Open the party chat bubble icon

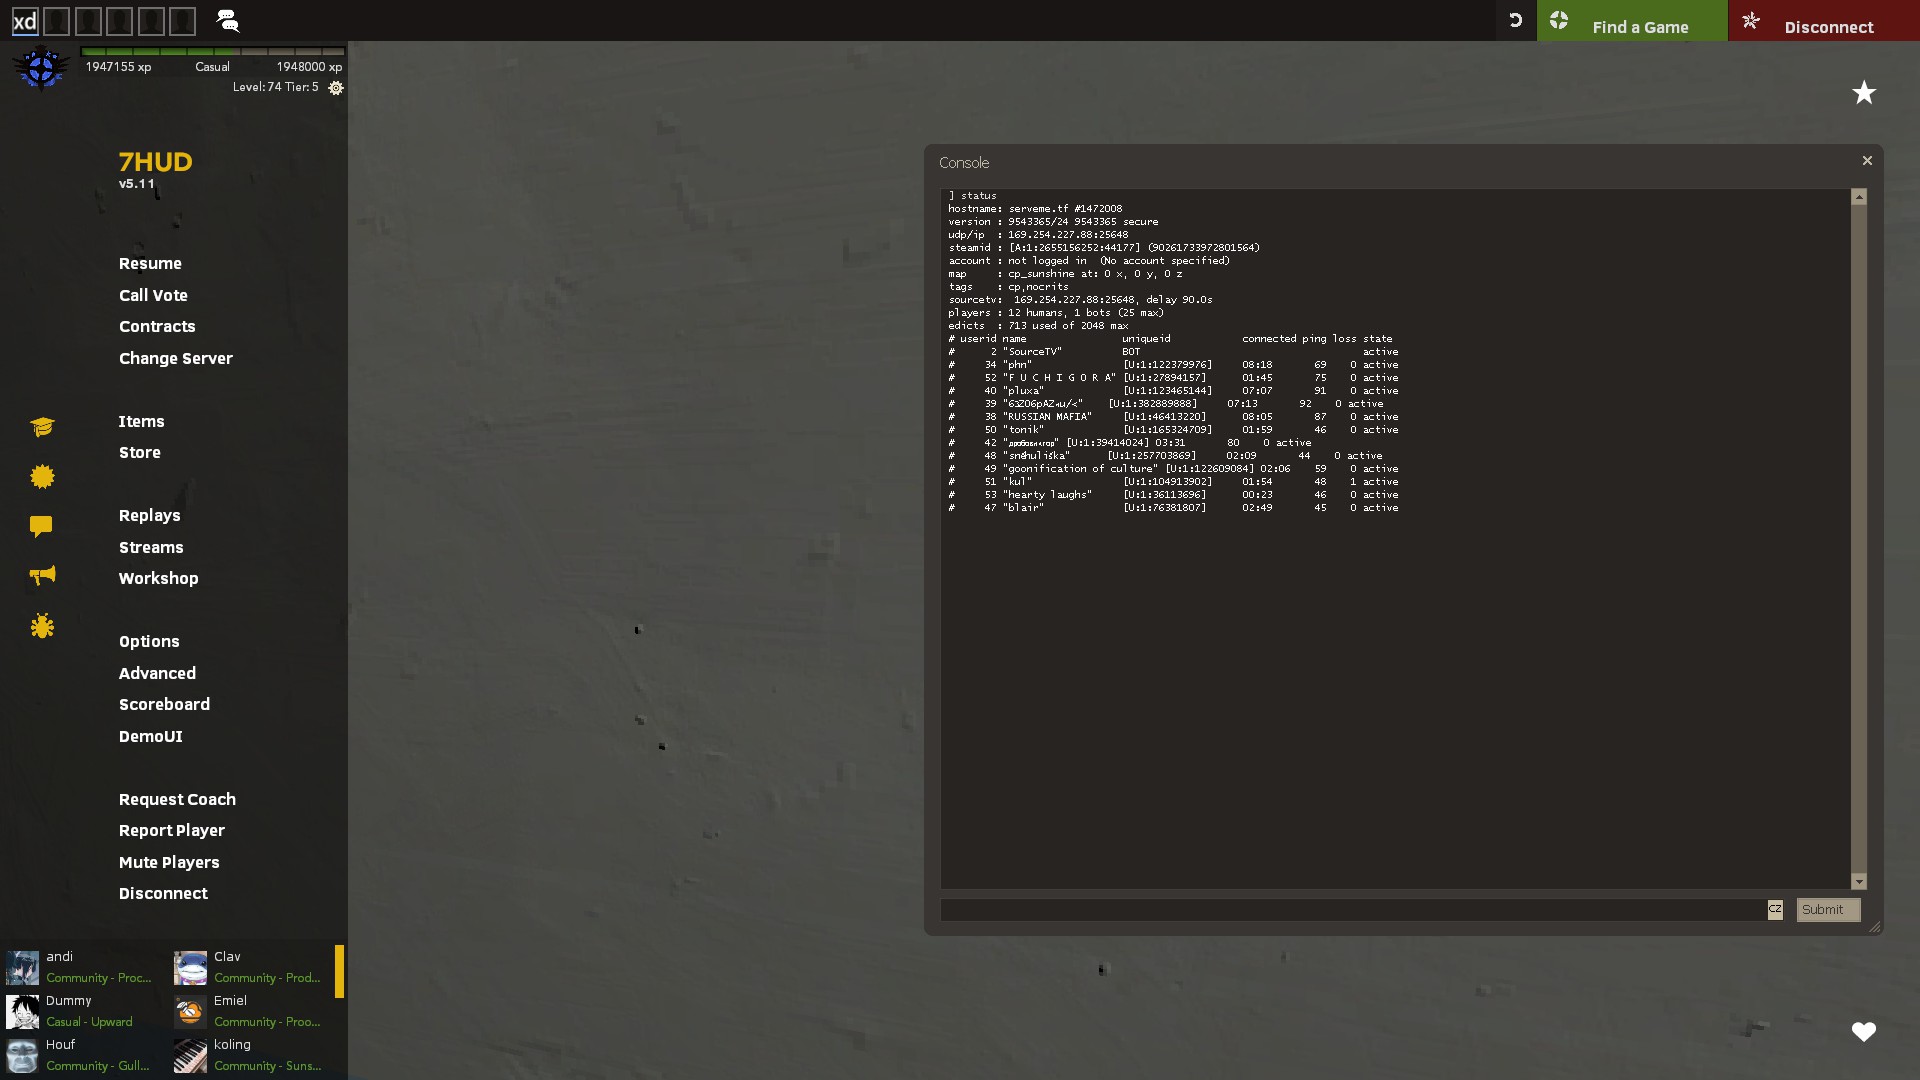coord(228,20)
